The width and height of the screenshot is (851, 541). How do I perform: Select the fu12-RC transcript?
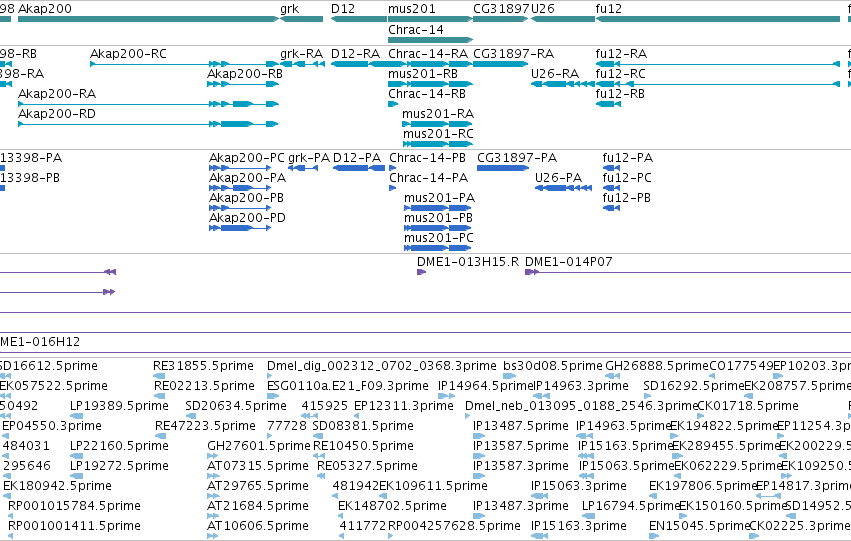[x=718, y=84]
